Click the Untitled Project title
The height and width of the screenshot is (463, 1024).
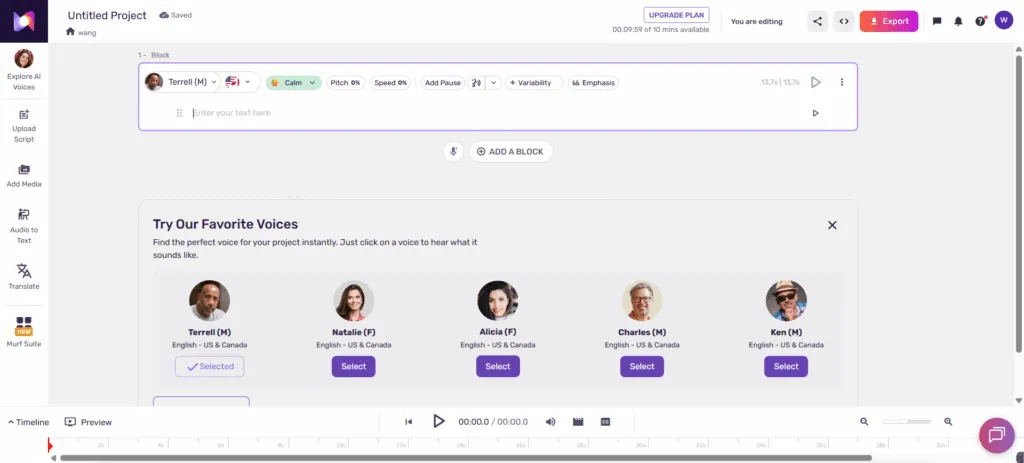coord(107,15)
